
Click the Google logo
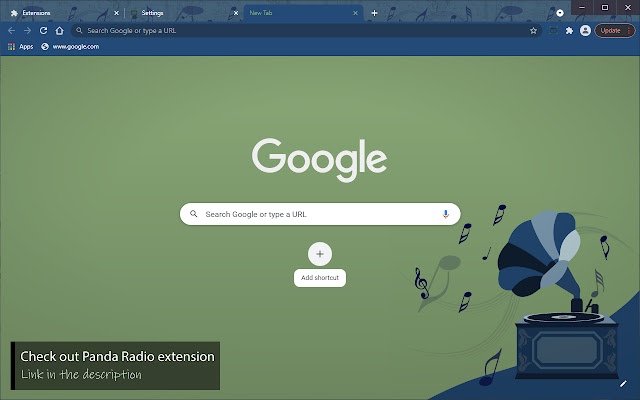[320, 160]
